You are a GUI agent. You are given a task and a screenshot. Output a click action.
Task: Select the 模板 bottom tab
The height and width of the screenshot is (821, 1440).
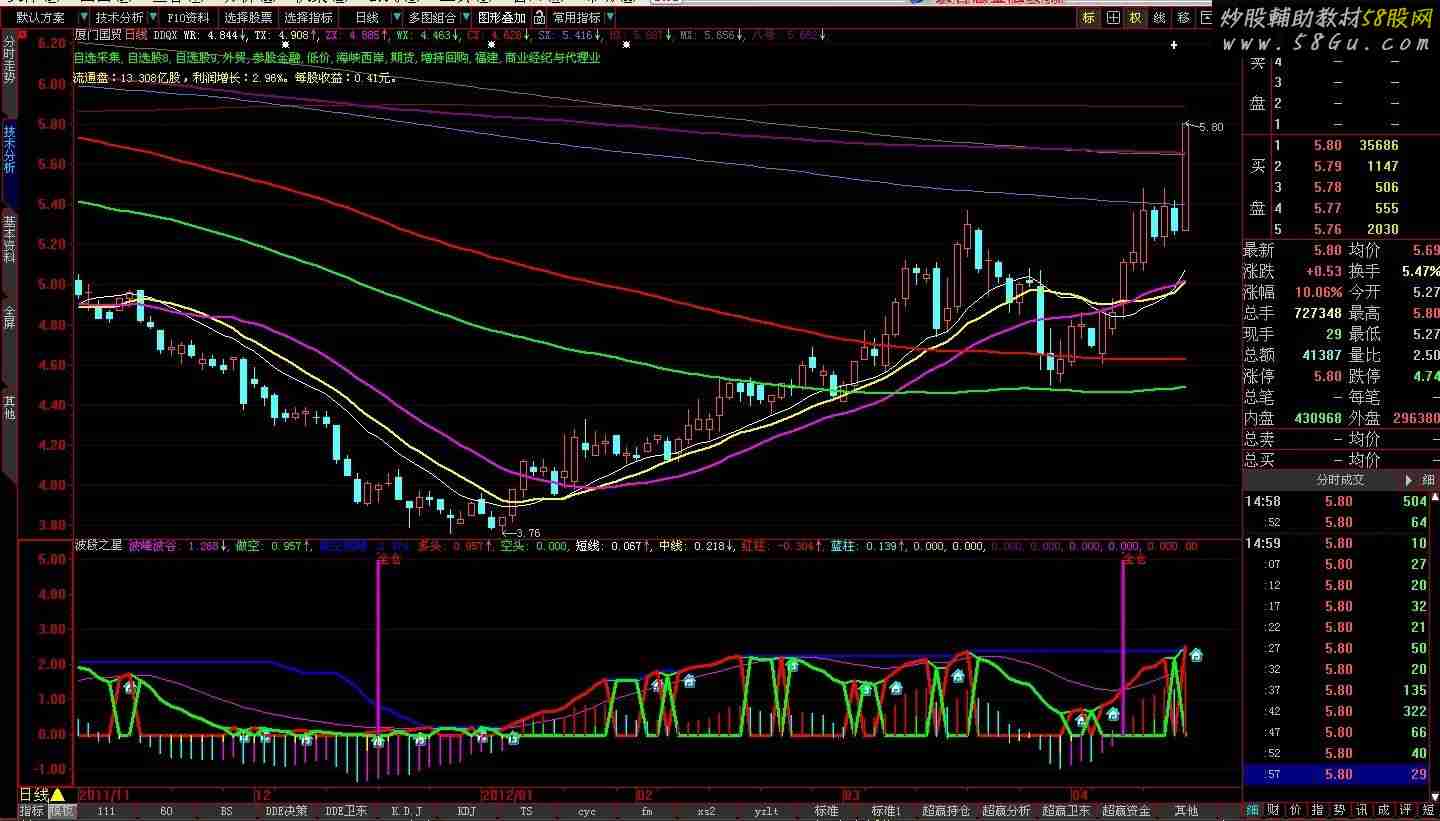pyautogui.click(x=62, y=811)
